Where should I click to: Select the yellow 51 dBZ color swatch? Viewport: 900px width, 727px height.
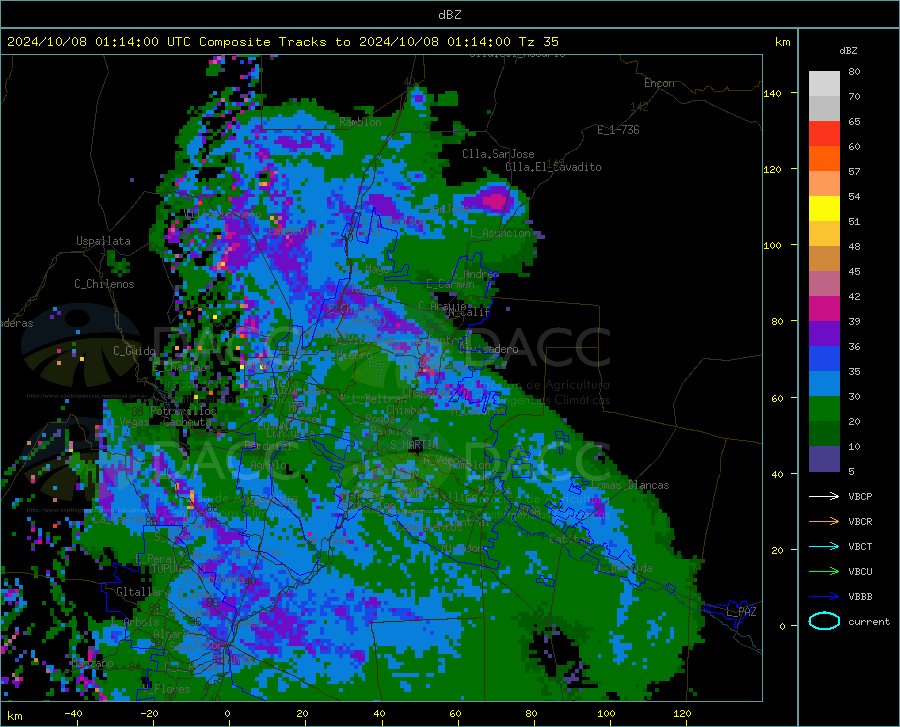824,209
